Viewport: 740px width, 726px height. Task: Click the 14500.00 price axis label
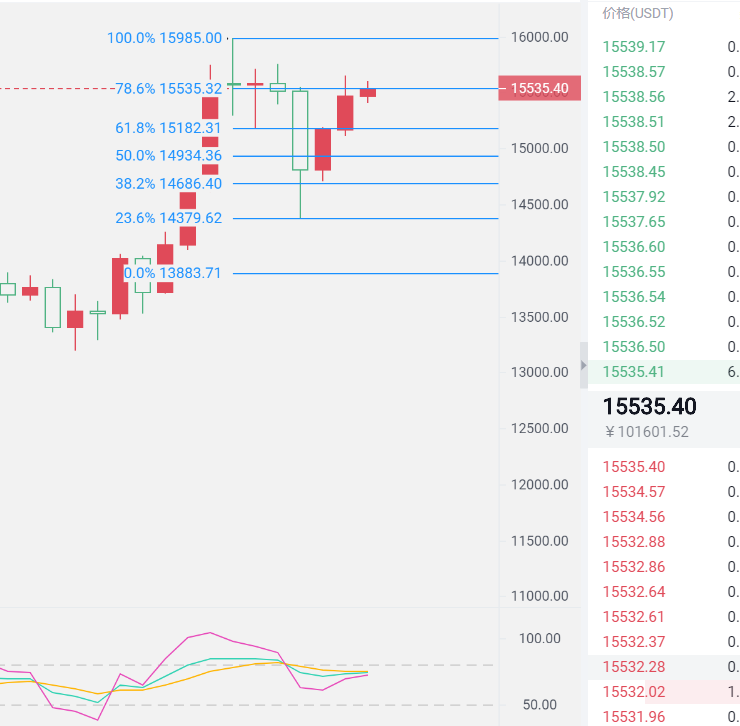pyautogui.click(x=539, y=204)
